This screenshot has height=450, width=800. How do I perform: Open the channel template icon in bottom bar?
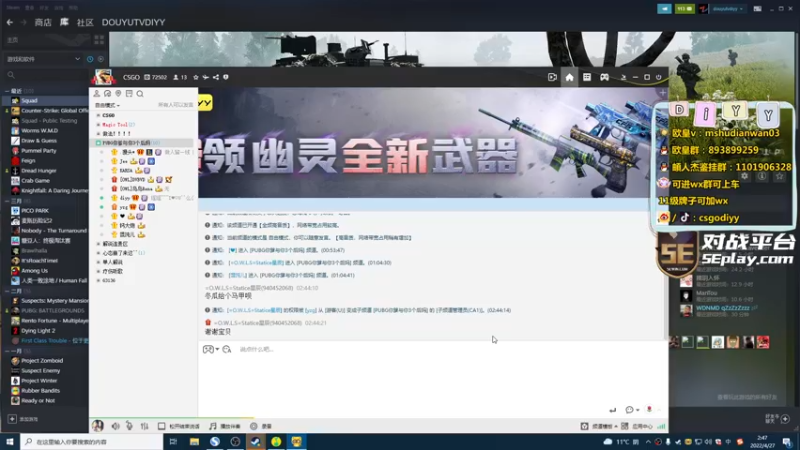[x=585, y=426]
